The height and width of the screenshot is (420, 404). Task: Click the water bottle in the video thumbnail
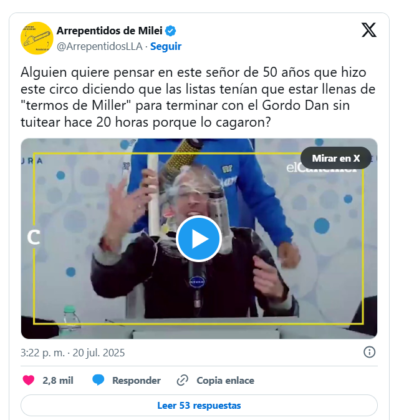pyautogui.click(x=70, y=317)
